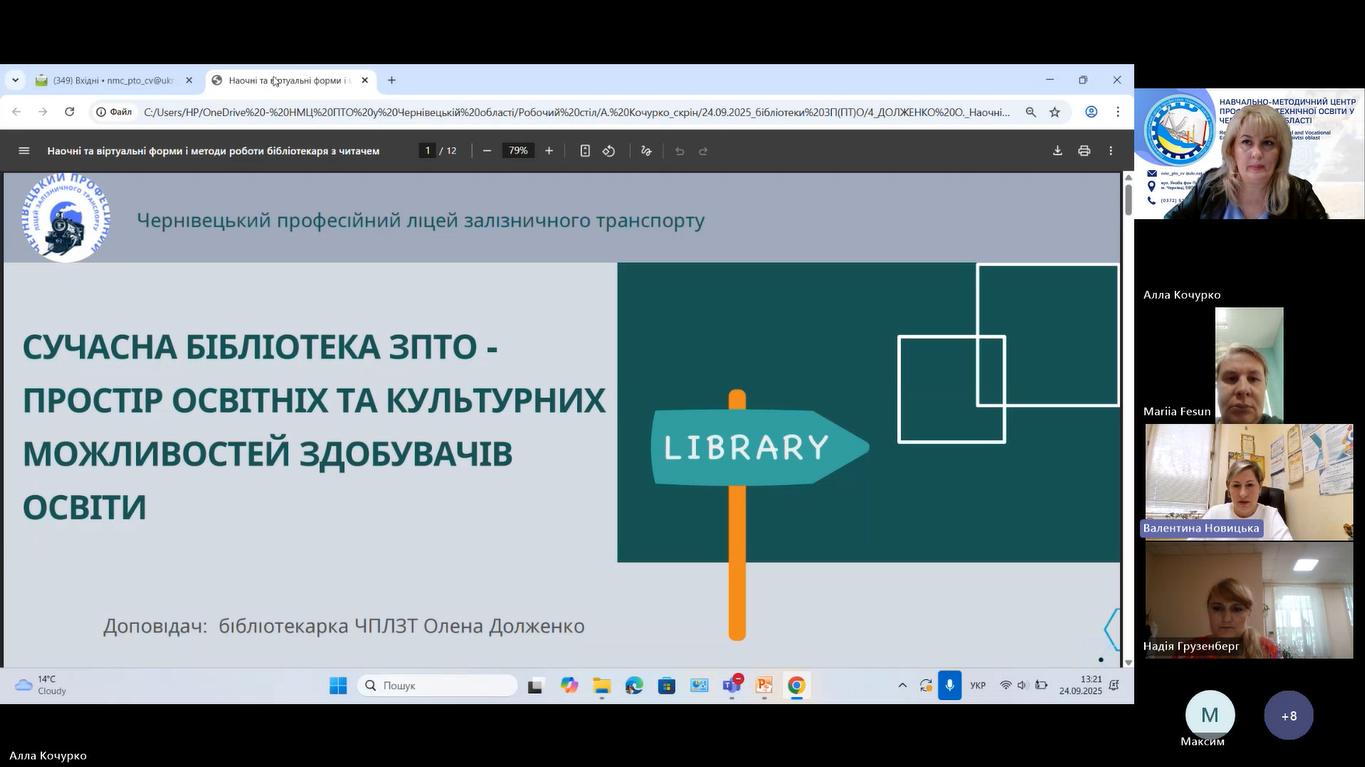Reload the page in the browser

(69, 112)
